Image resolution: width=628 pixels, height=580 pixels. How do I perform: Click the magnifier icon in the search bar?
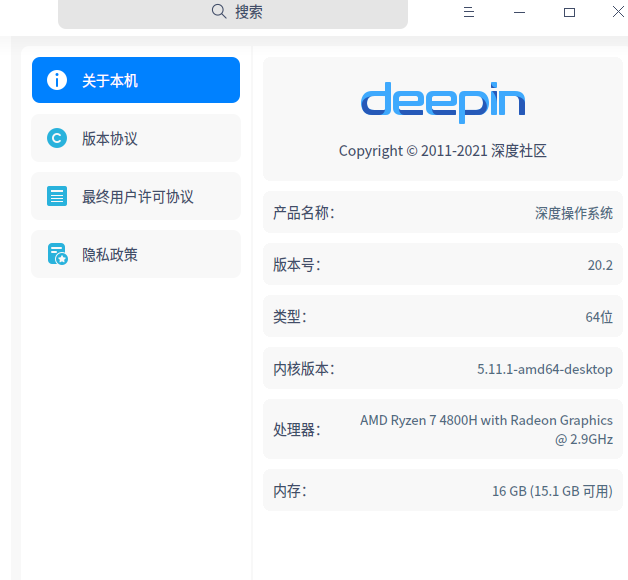pos(219,11)
